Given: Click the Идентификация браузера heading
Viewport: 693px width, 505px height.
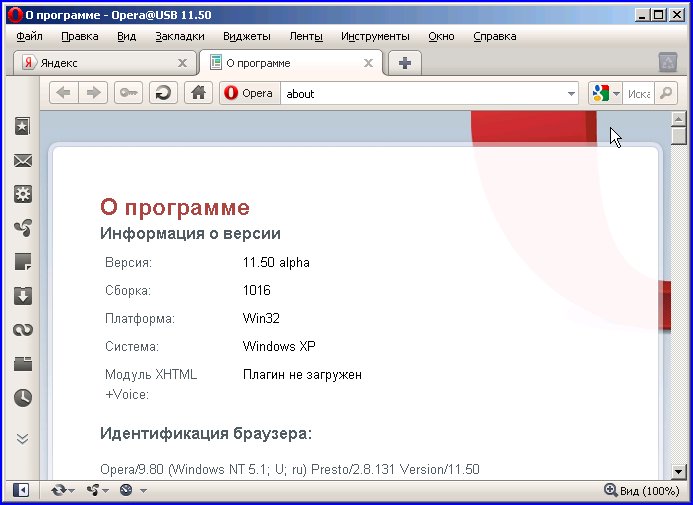Looking at the screenshot, I should [x=206, y=433].
